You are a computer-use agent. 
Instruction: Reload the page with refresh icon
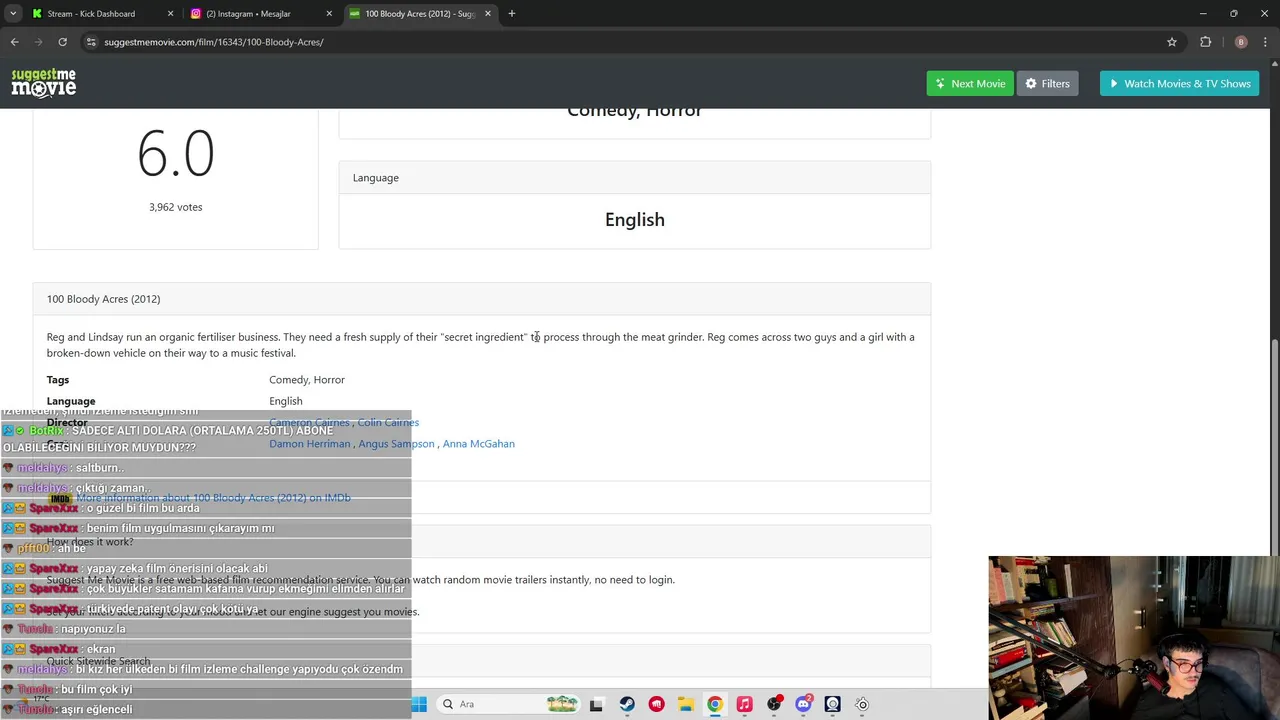(x=62, y=42)
